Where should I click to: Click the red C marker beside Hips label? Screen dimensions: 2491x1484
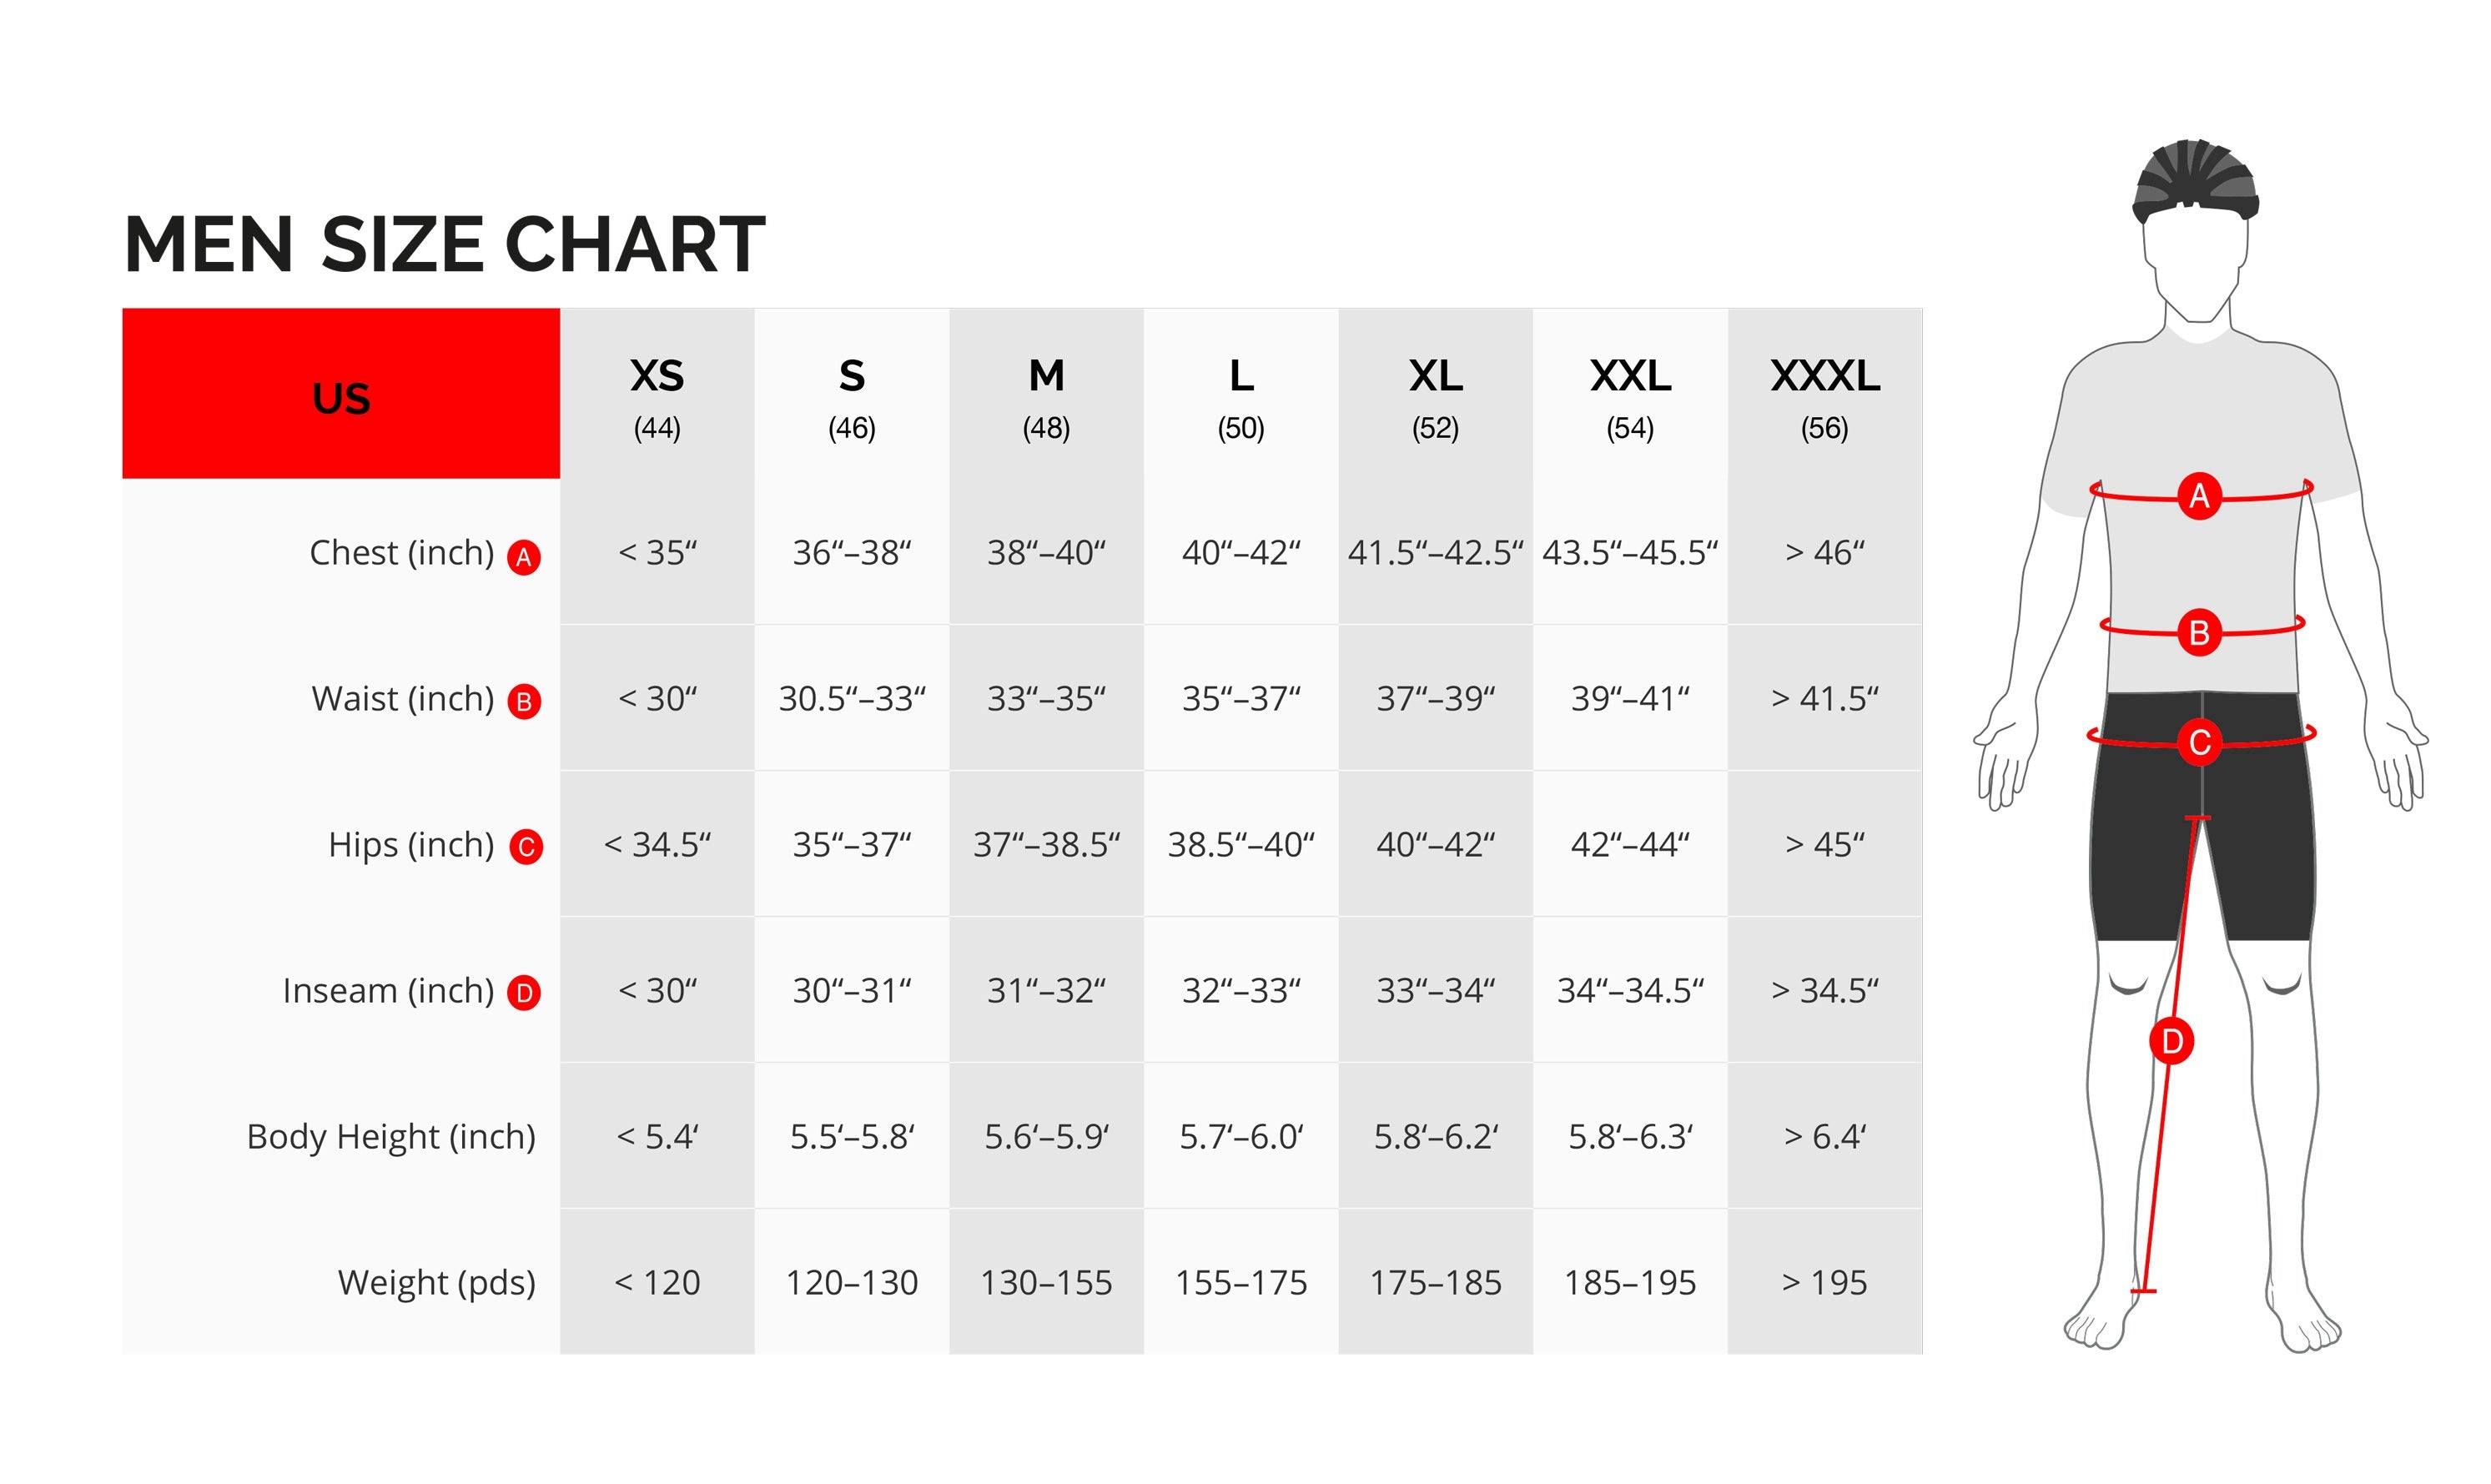coord(526,847)
